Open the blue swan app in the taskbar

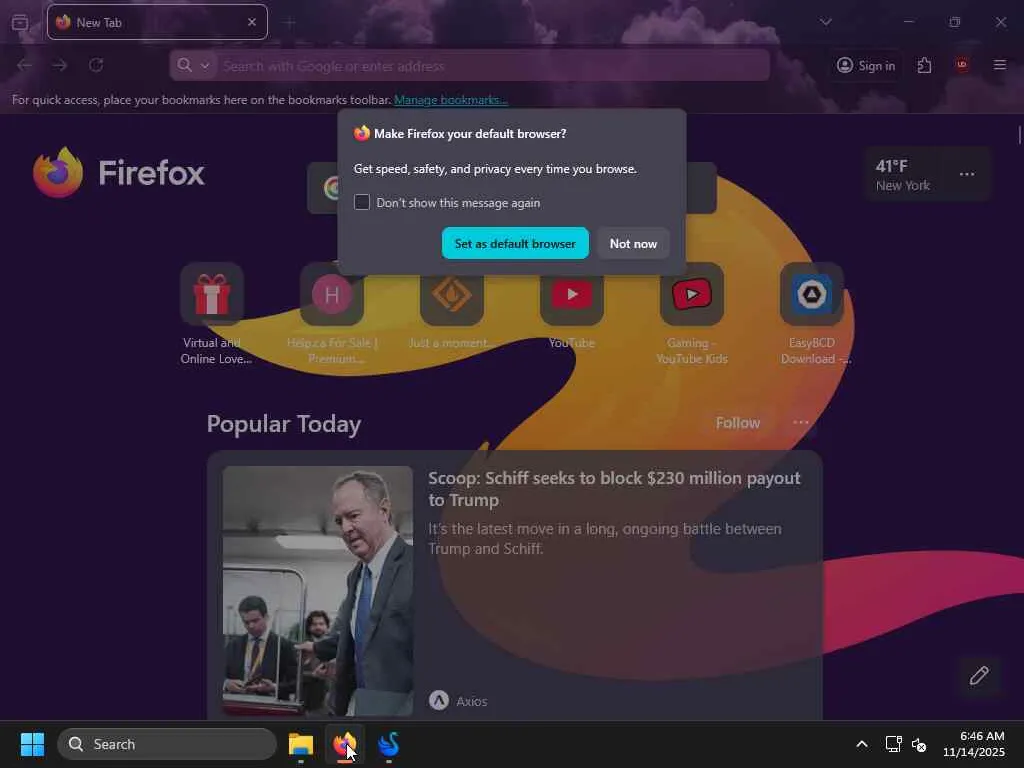tap(389, 744)
